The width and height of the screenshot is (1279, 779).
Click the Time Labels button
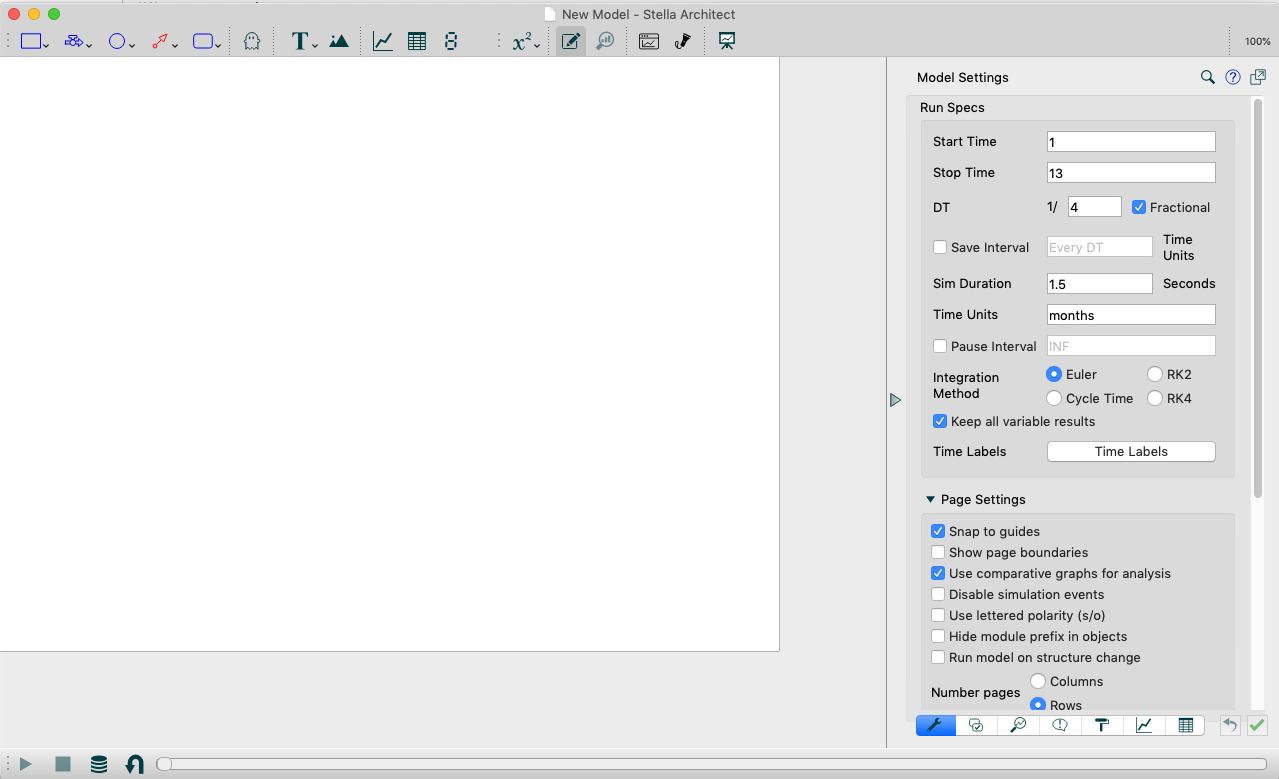(x=1131, y=452)
